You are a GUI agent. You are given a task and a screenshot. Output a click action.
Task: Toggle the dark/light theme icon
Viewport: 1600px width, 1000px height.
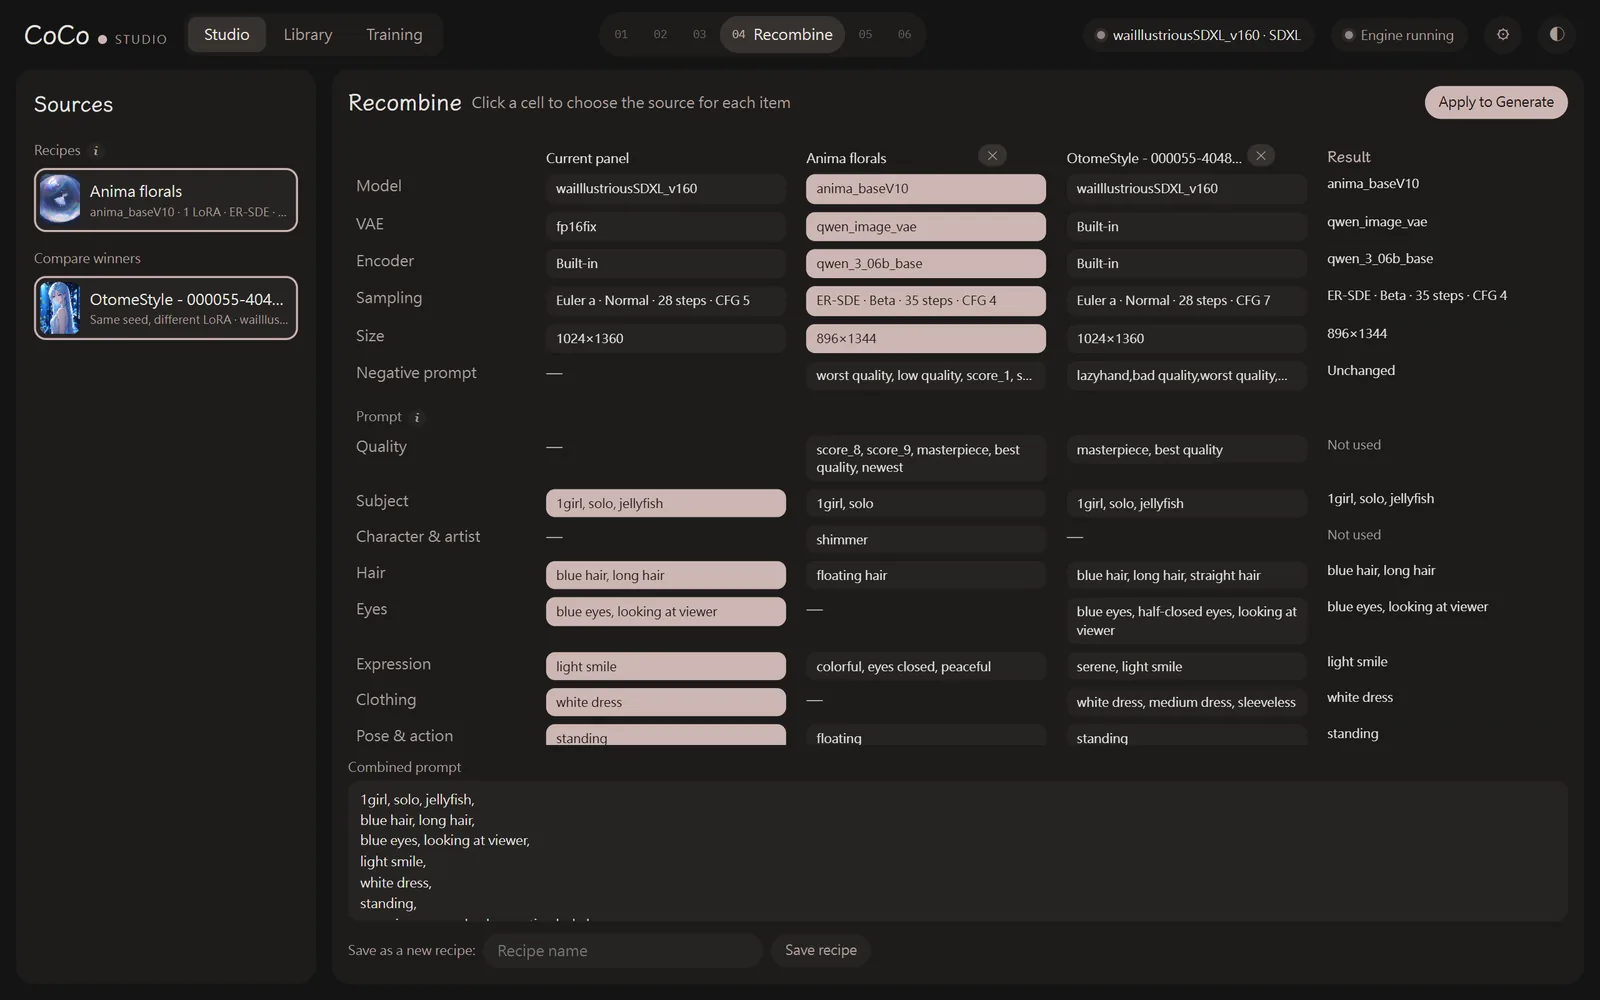tap(1557, 35)
